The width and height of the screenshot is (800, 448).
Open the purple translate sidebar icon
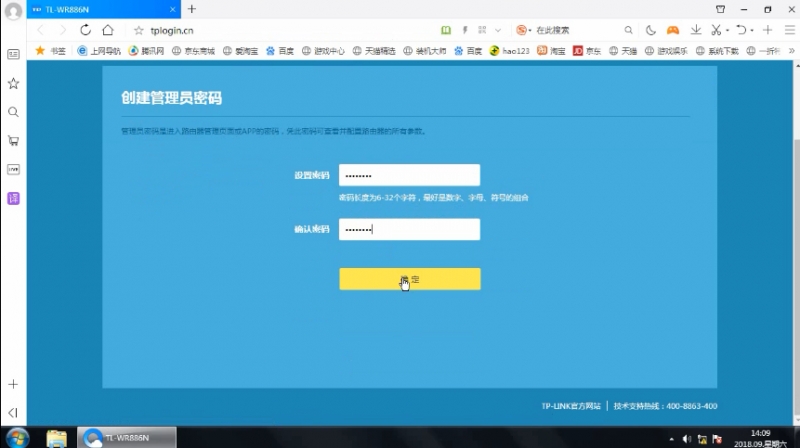tap(13, 198)
